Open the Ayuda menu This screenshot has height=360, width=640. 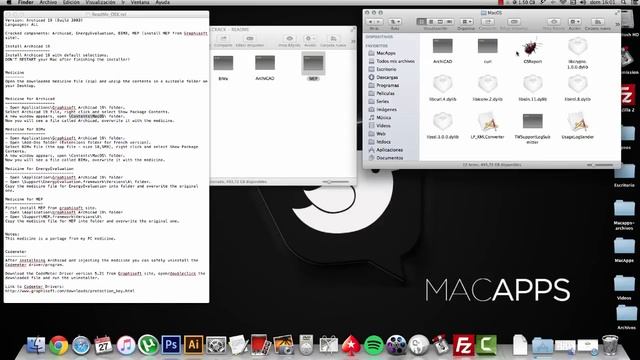[x=163, y=2]
